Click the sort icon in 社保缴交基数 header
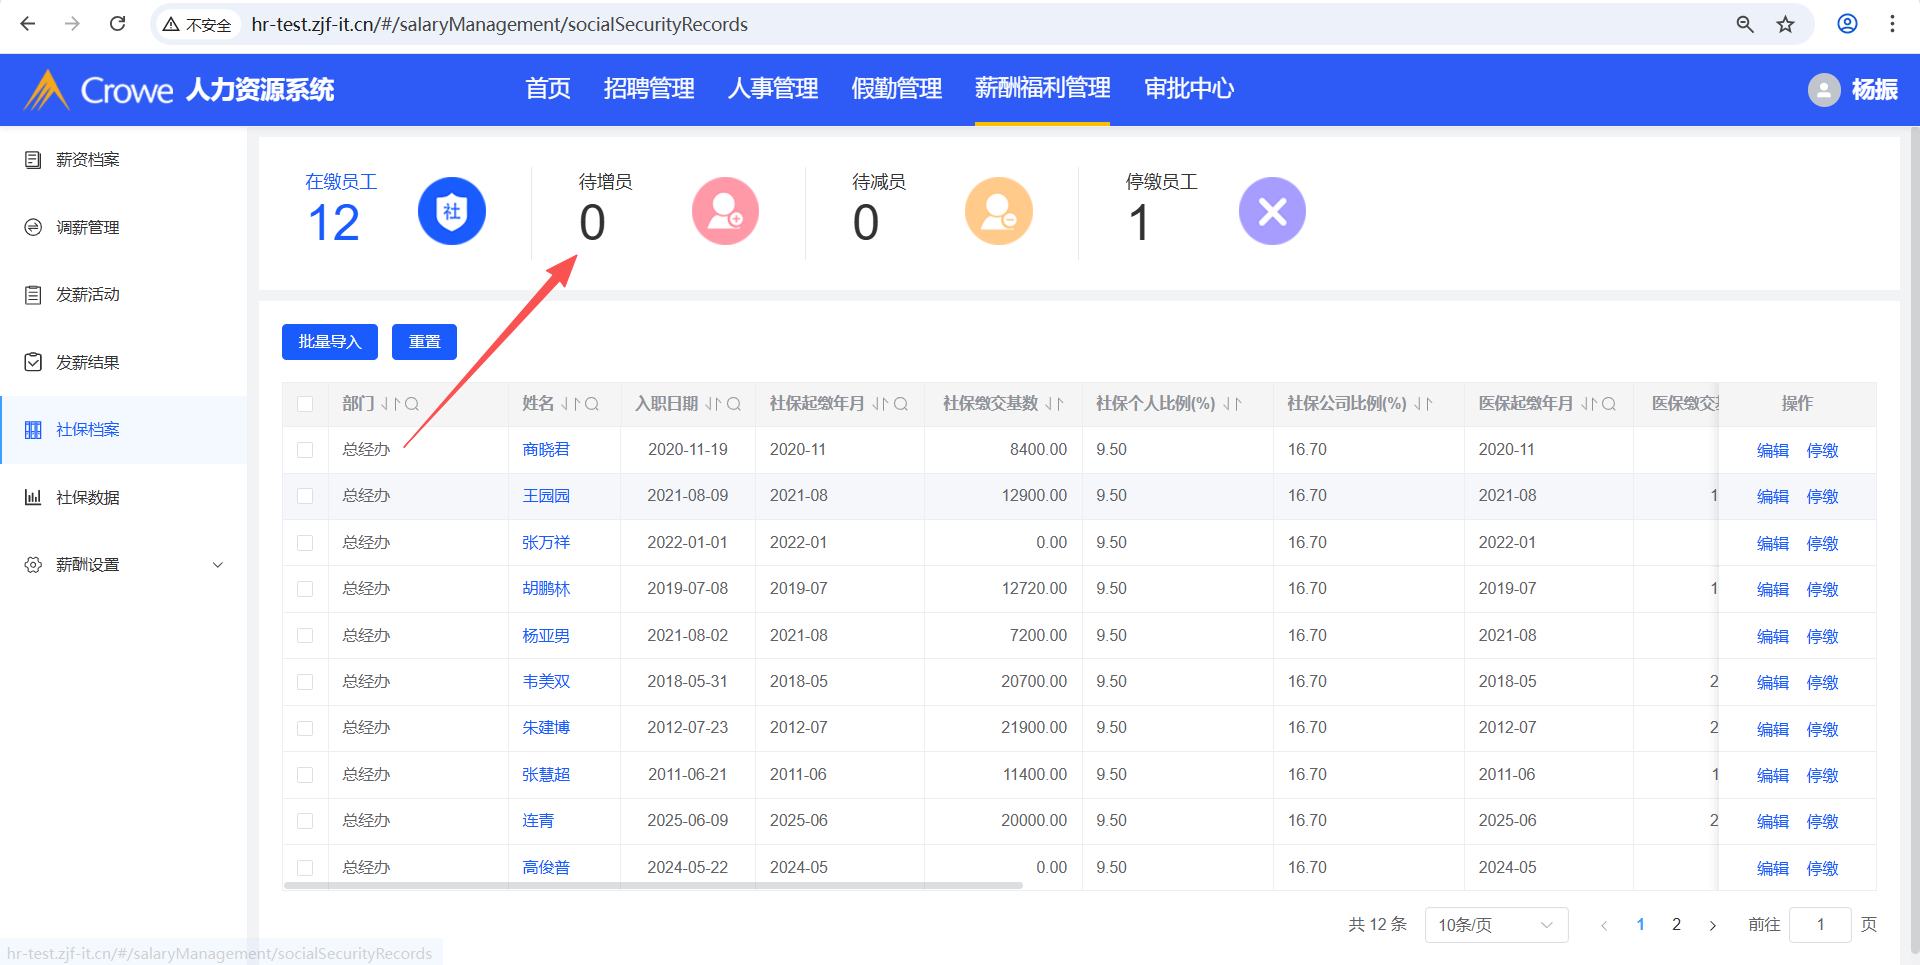 pyautogui.click(x=1054, y=404)
